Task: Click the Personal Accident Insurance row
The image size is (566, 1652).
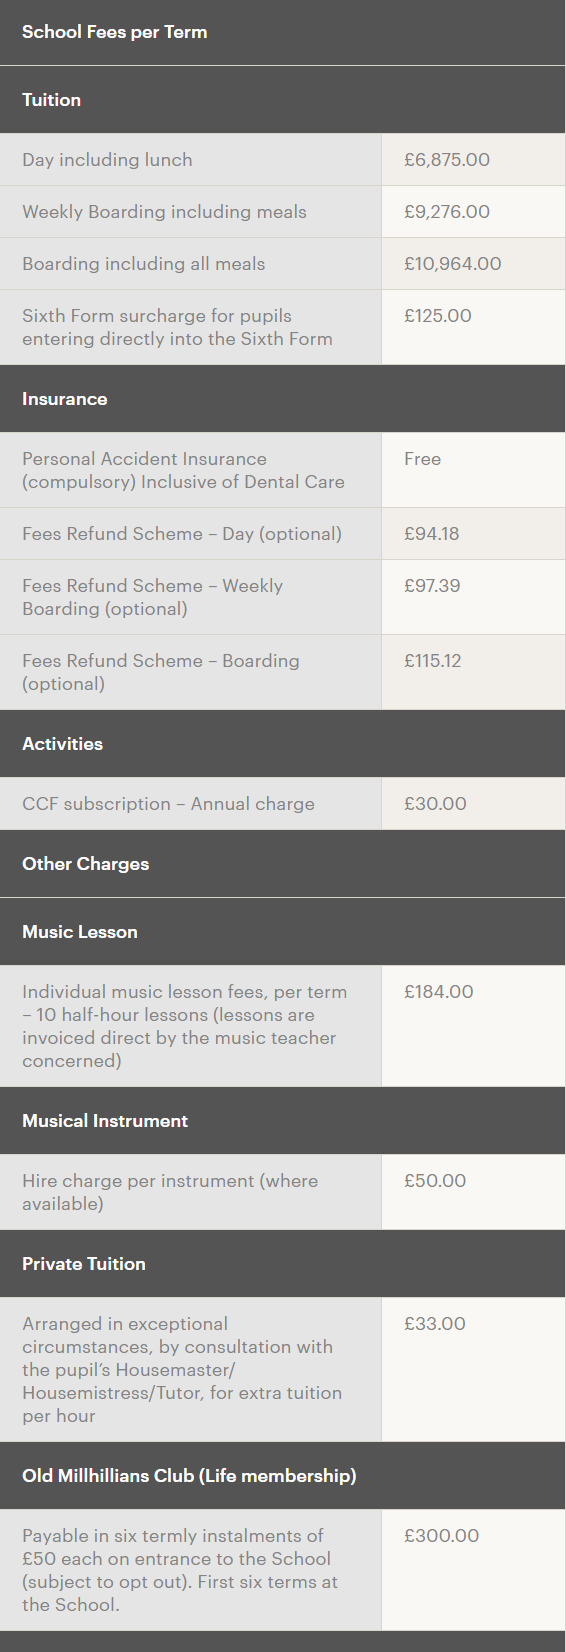Action: (283, 470)
